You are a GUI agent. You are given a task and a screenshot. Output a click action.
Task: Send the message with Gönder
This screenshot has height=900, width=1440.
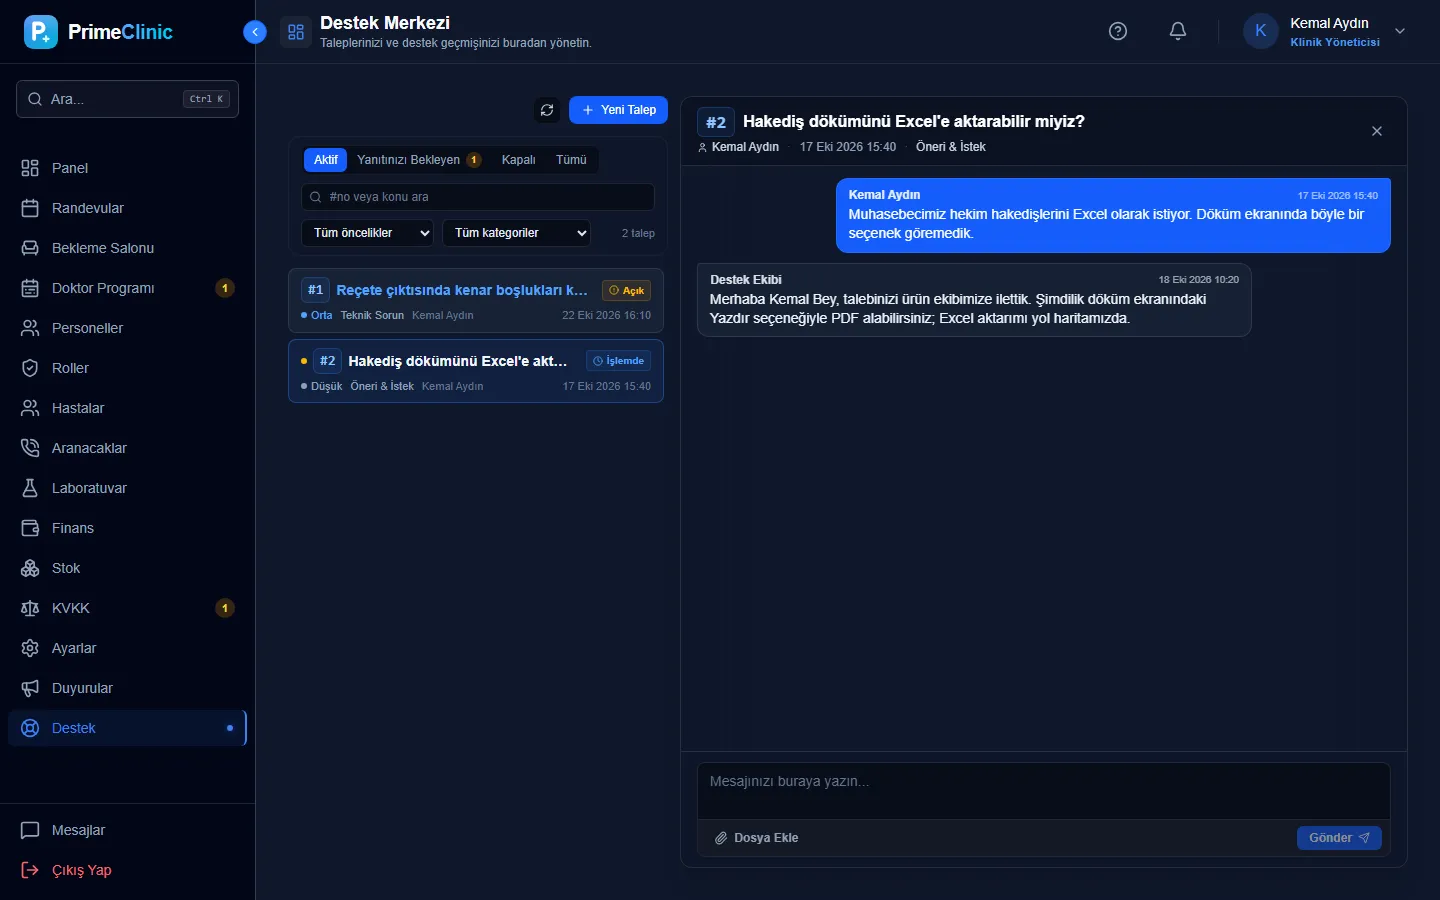click(x=1339, y=838)
